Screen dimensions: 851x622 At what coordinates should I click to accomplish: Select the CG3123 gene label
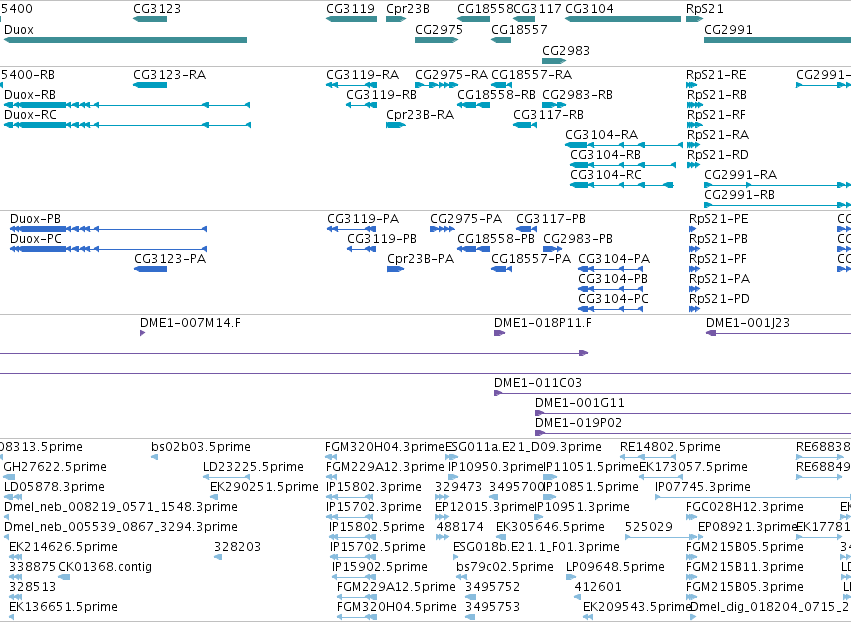coord(157,9)
